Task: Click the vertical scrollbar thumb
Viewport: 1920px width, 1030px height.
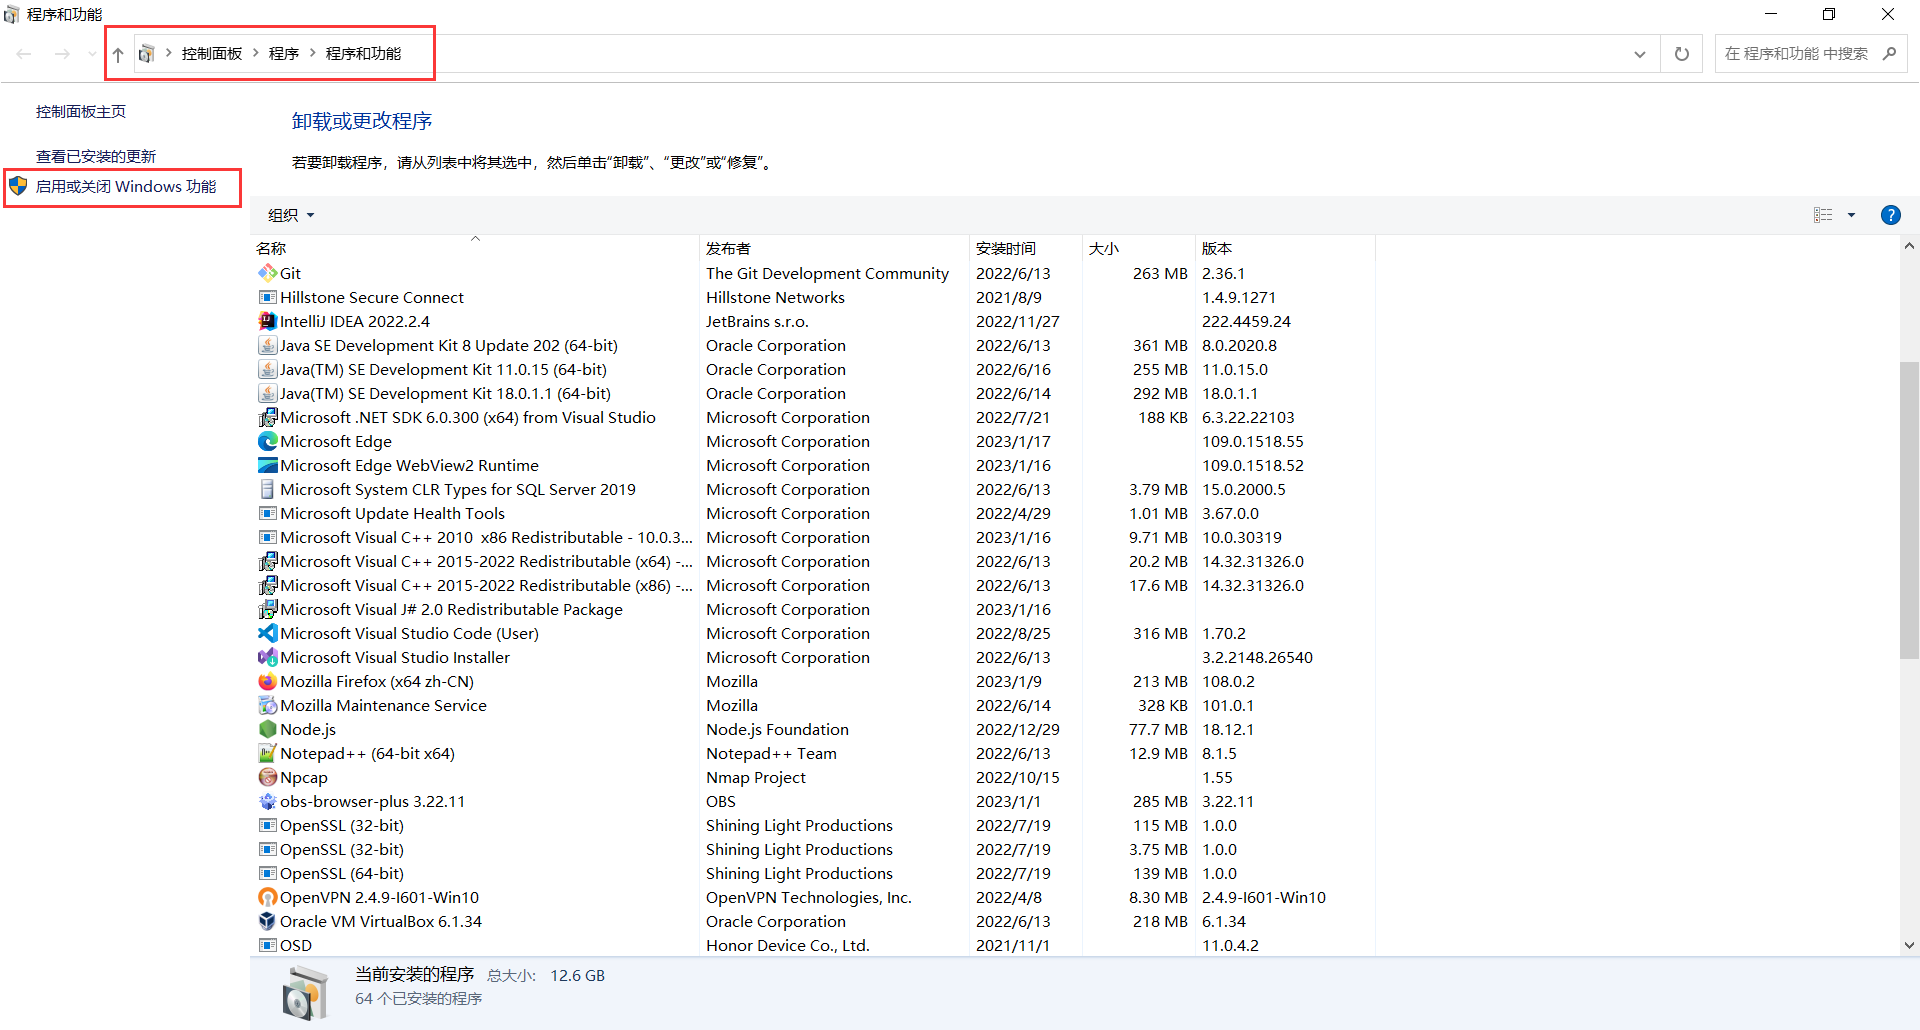Action: coord(1909,510)
